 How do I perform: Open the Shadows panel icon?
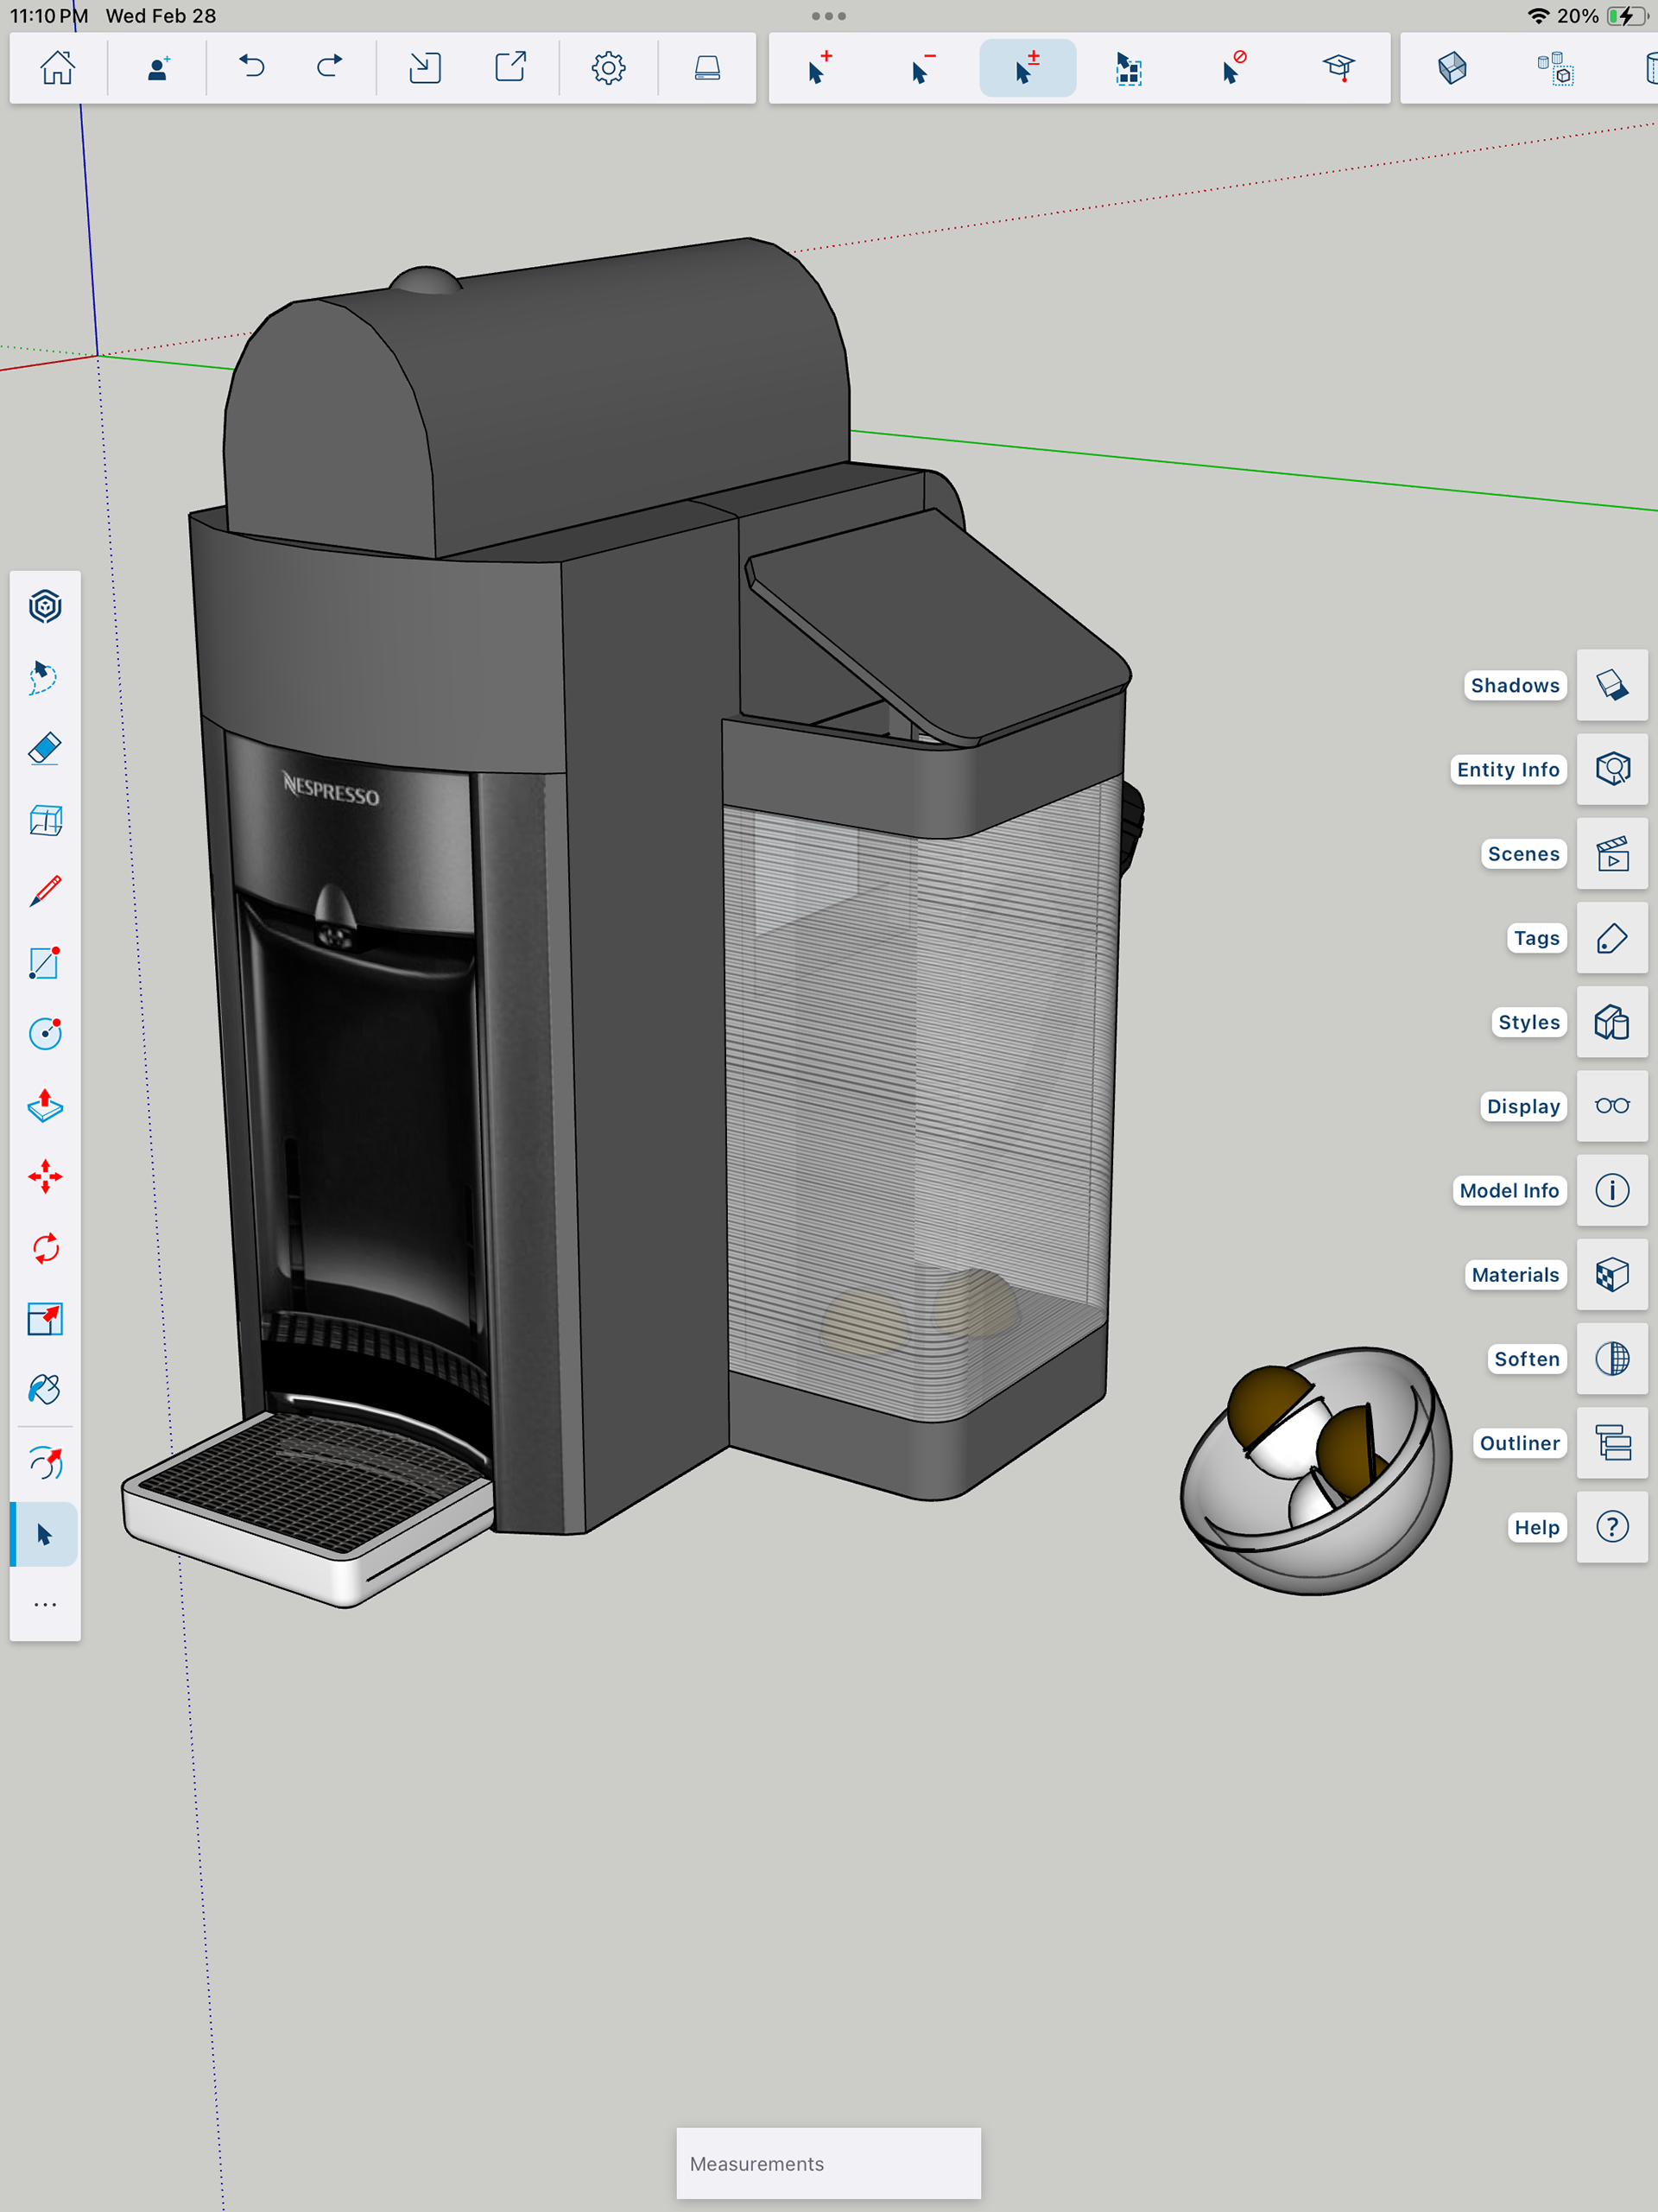tap(1611, 685)
